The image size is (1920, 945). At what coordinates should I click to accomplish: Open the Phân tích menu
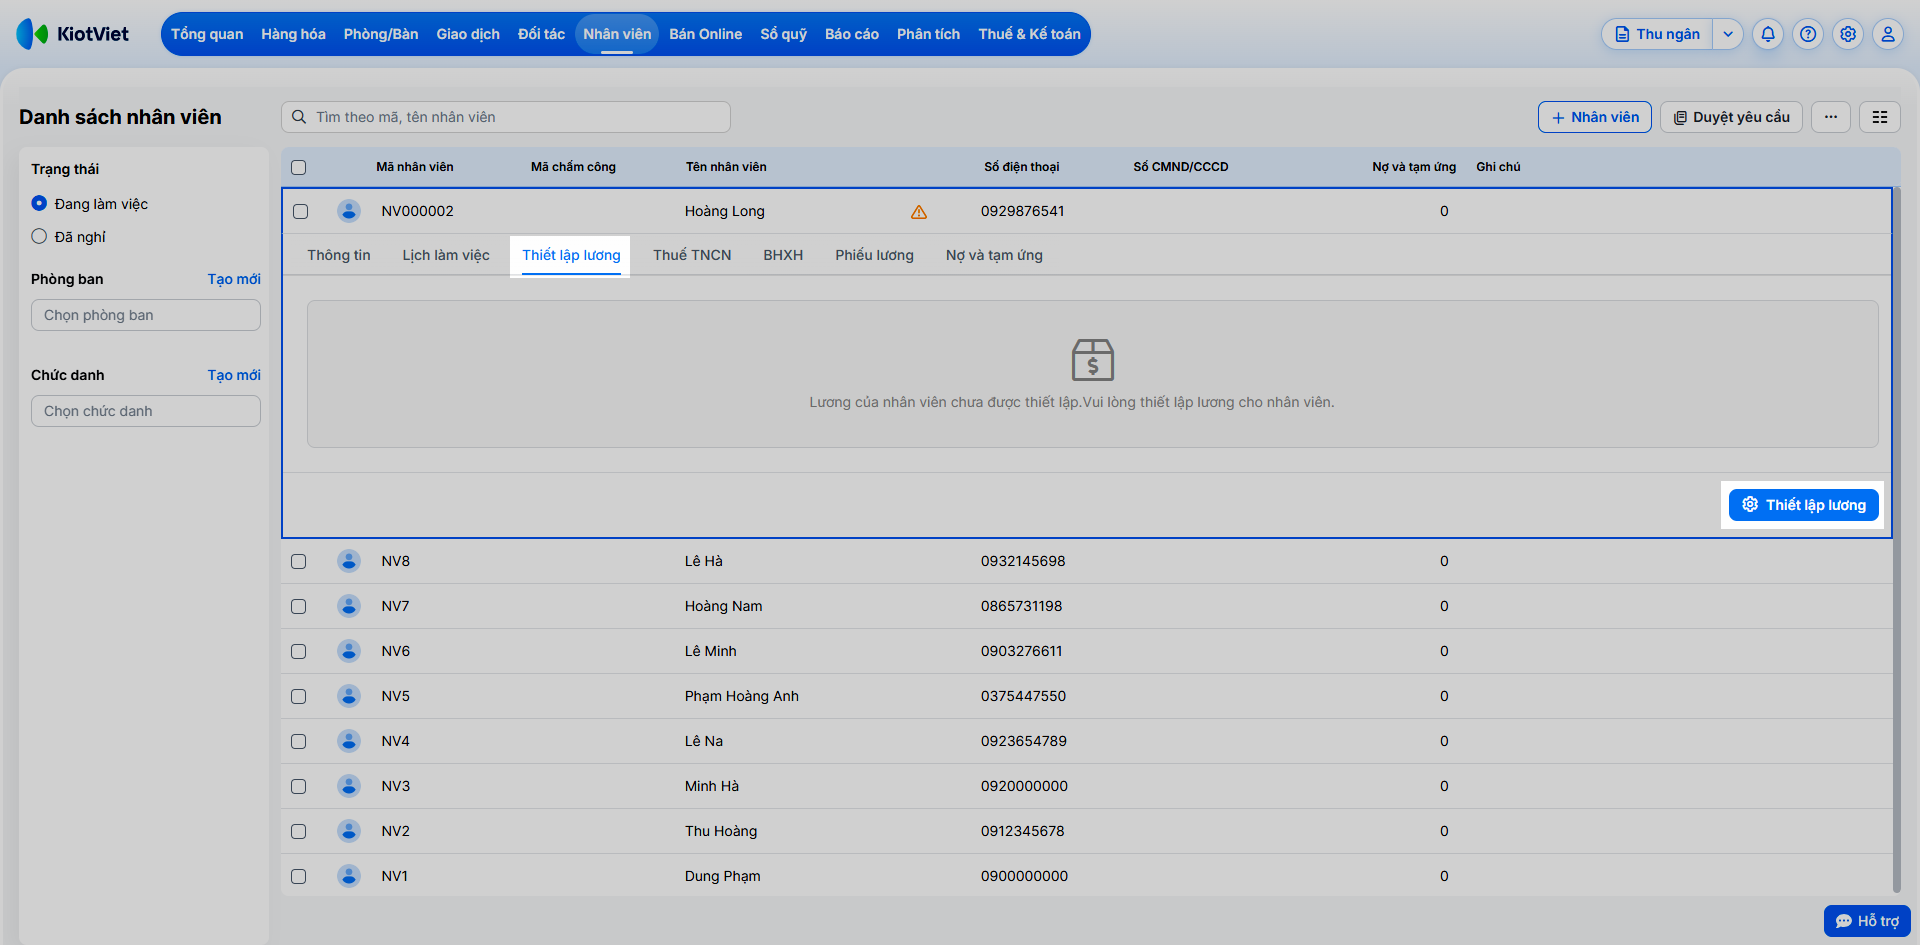point(928,34)
